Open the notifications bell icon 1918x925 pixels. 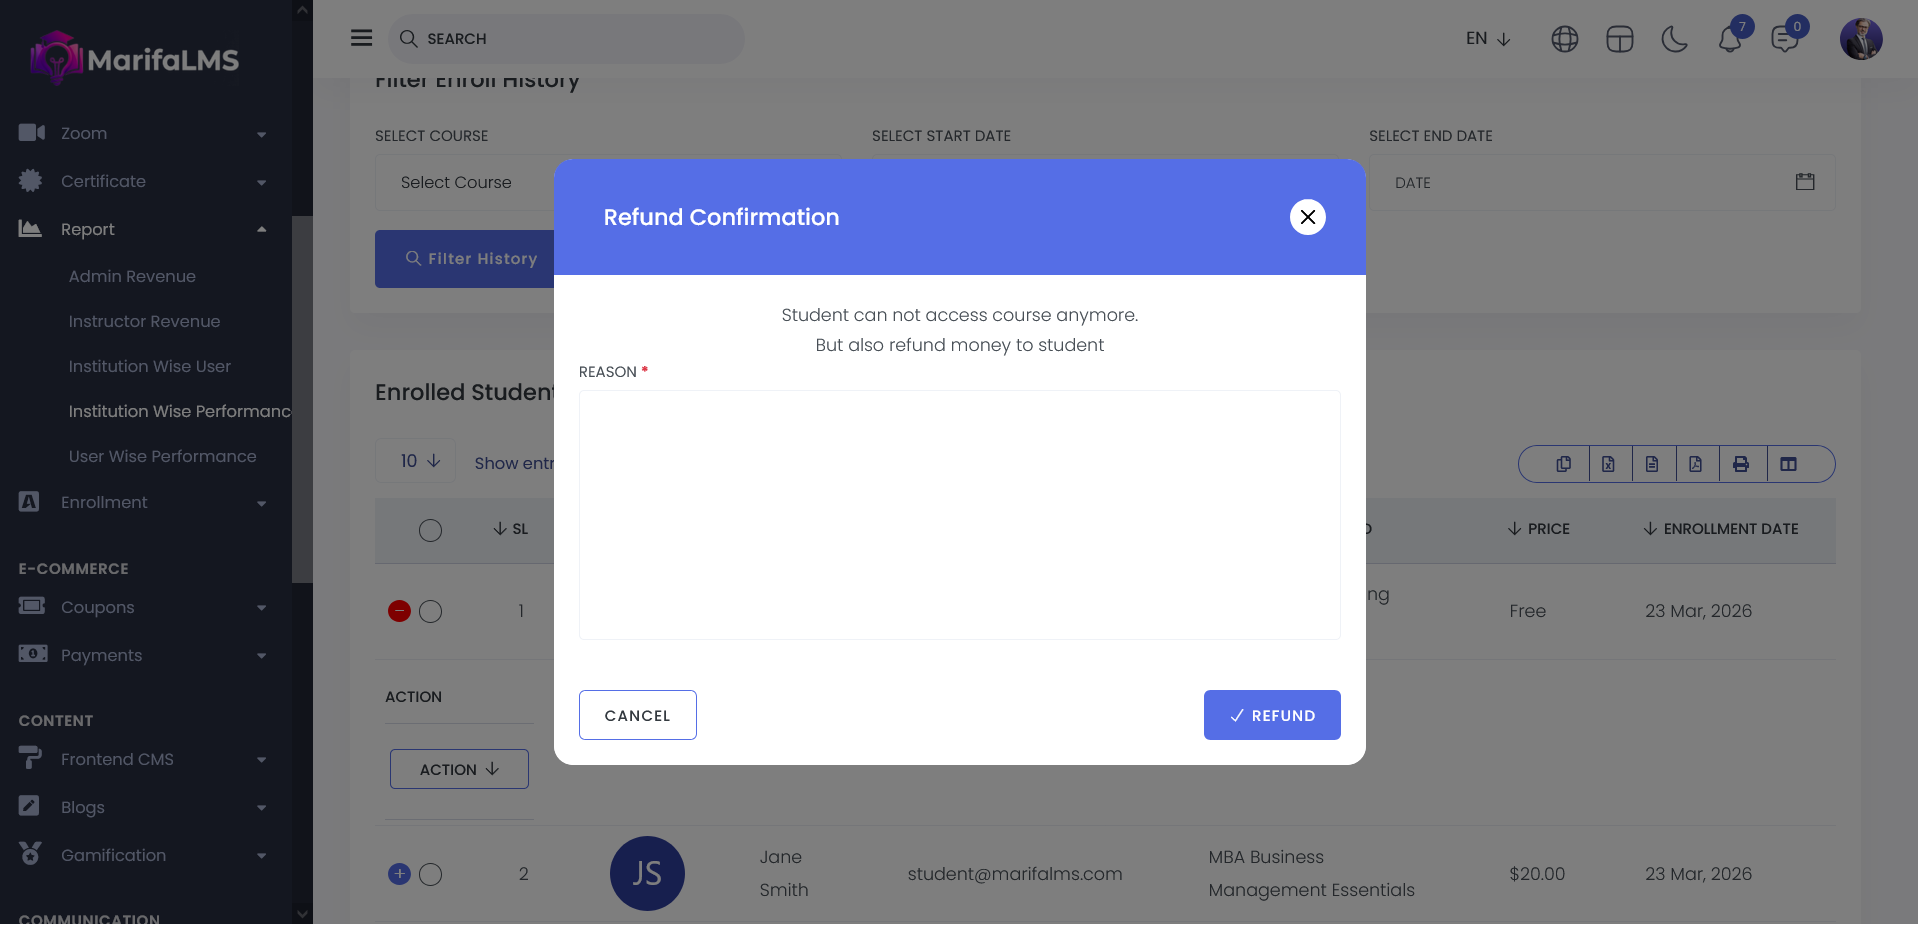[1730, 40]
